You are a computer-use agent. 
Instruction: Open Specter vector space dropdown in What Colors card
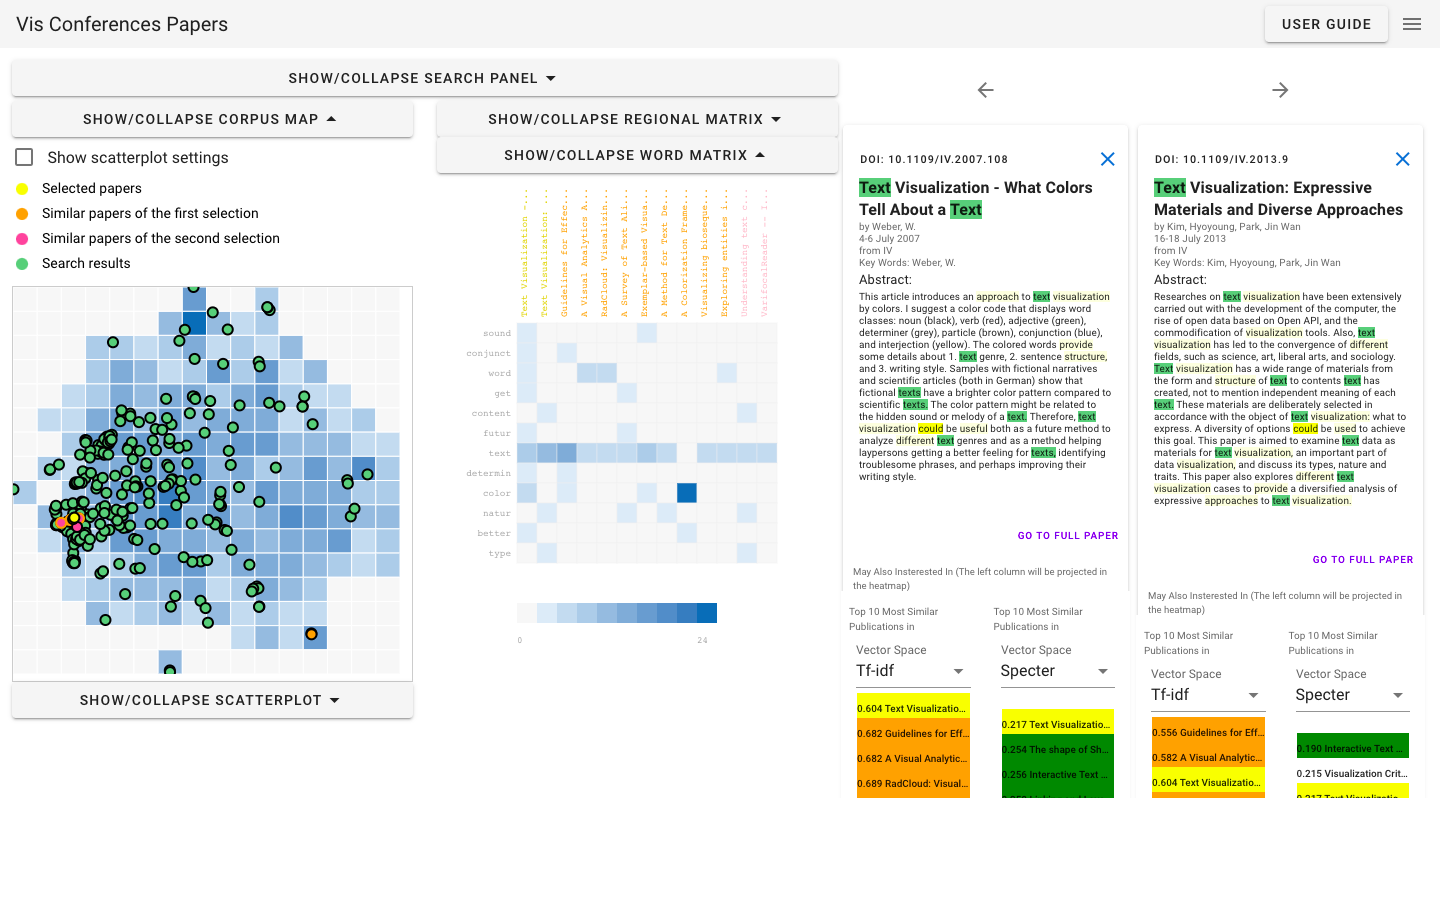[x=1057, y=671]
